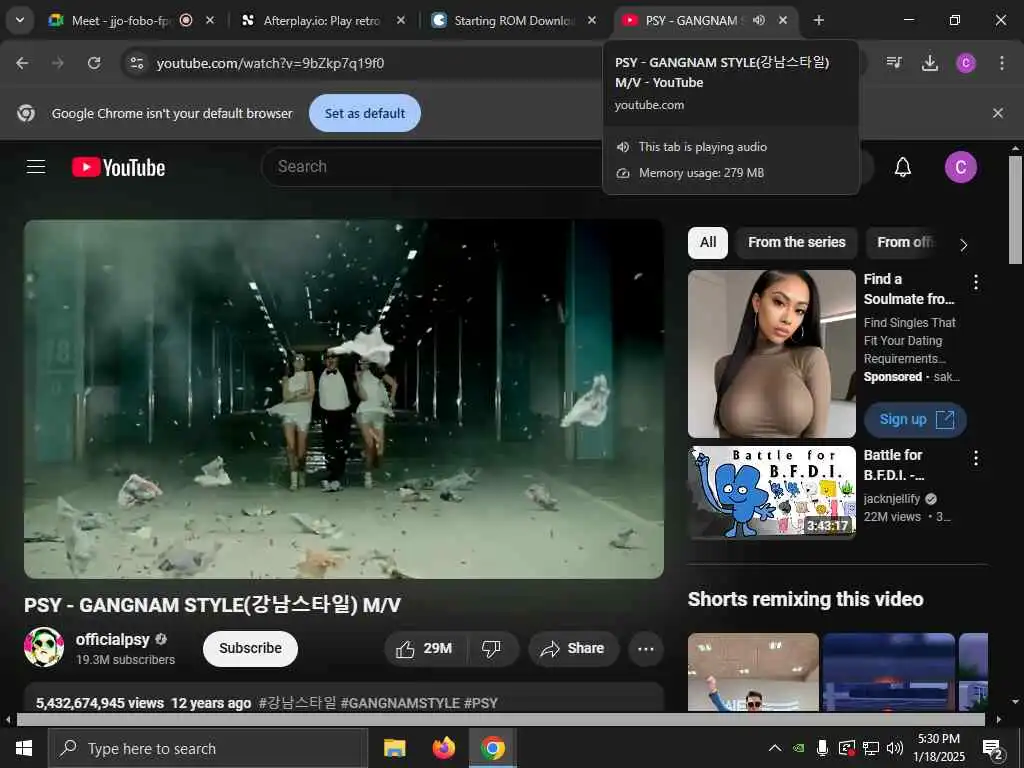View site information icon in address bar
1024x768 pixels.
click(x=136, y=63)
